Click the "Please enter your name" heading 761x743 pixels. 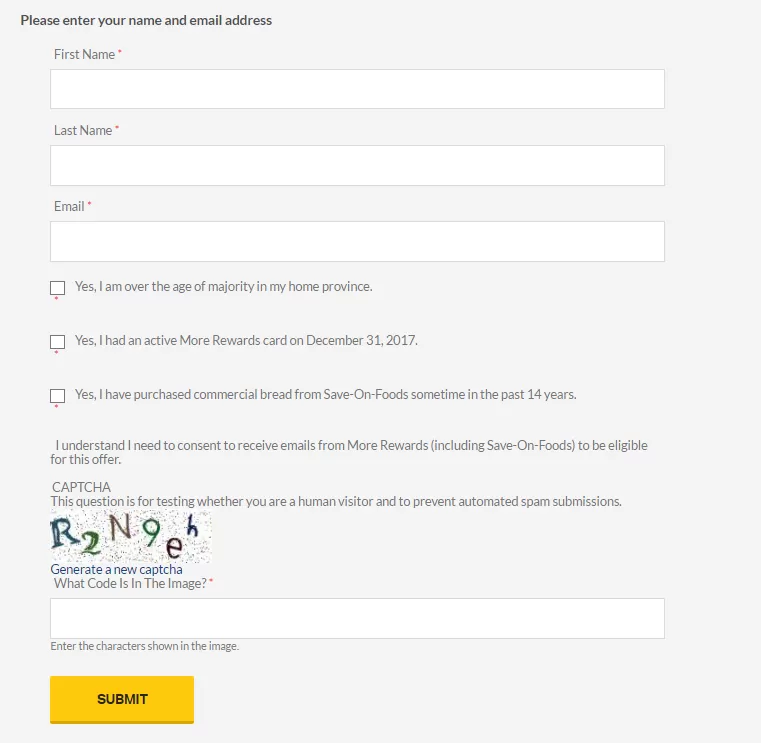click(146, 20)
